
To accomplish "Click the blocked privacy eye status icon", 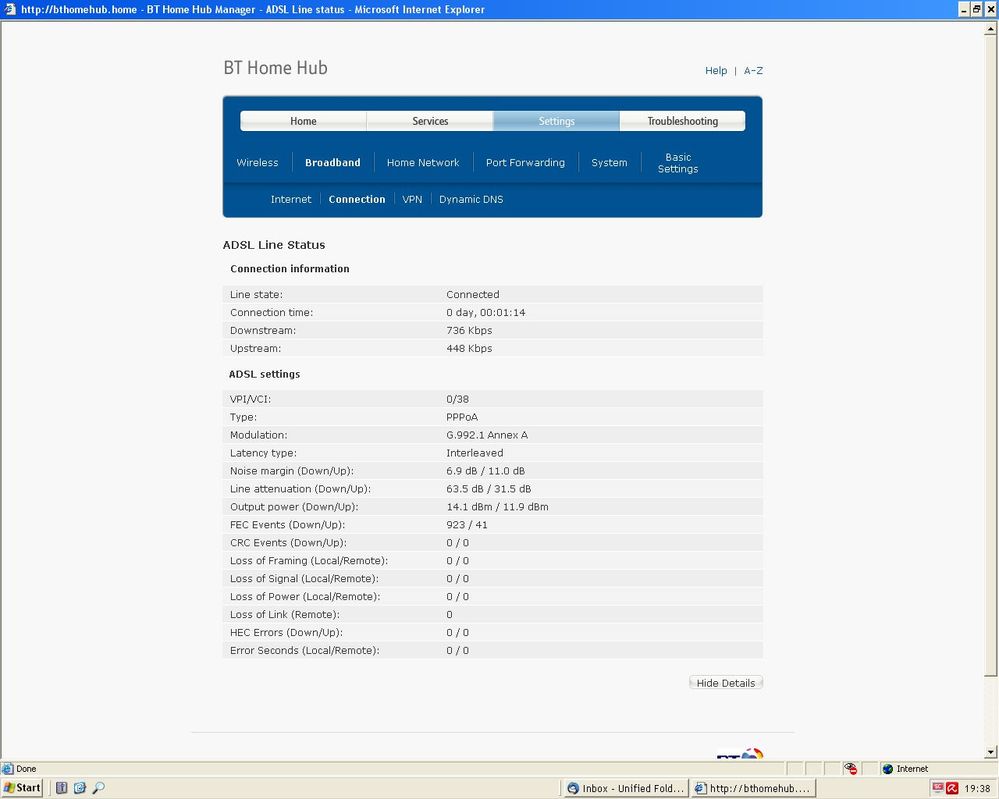I will coord(851,768).
